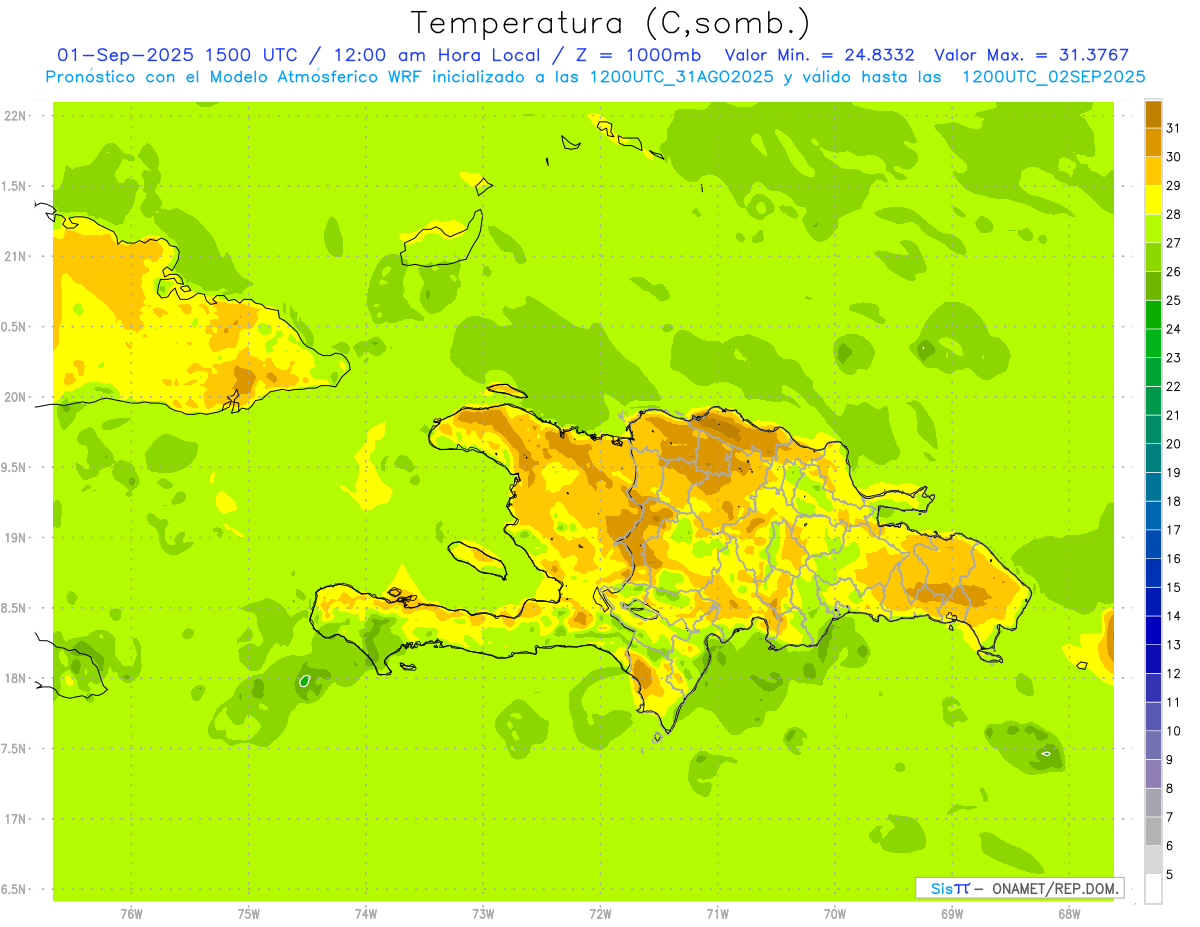Click the dark blue swatch between 12 and 13

coord(1153,659)
